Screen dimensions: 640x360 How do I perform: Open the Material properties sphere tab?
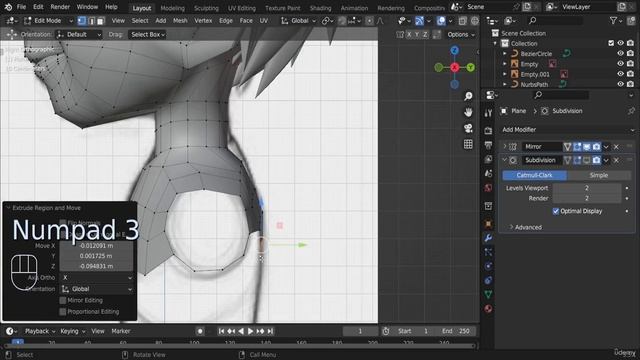click(x=488, y=309)
